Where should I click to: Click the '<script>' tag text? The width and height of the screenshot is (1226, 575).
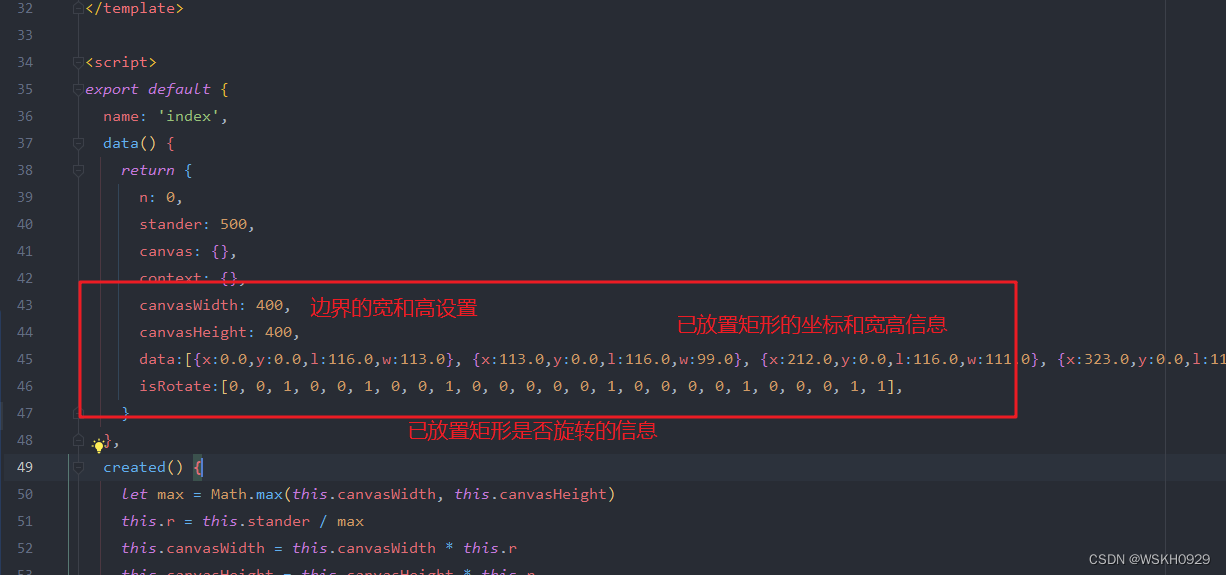[x=121, y=62]
